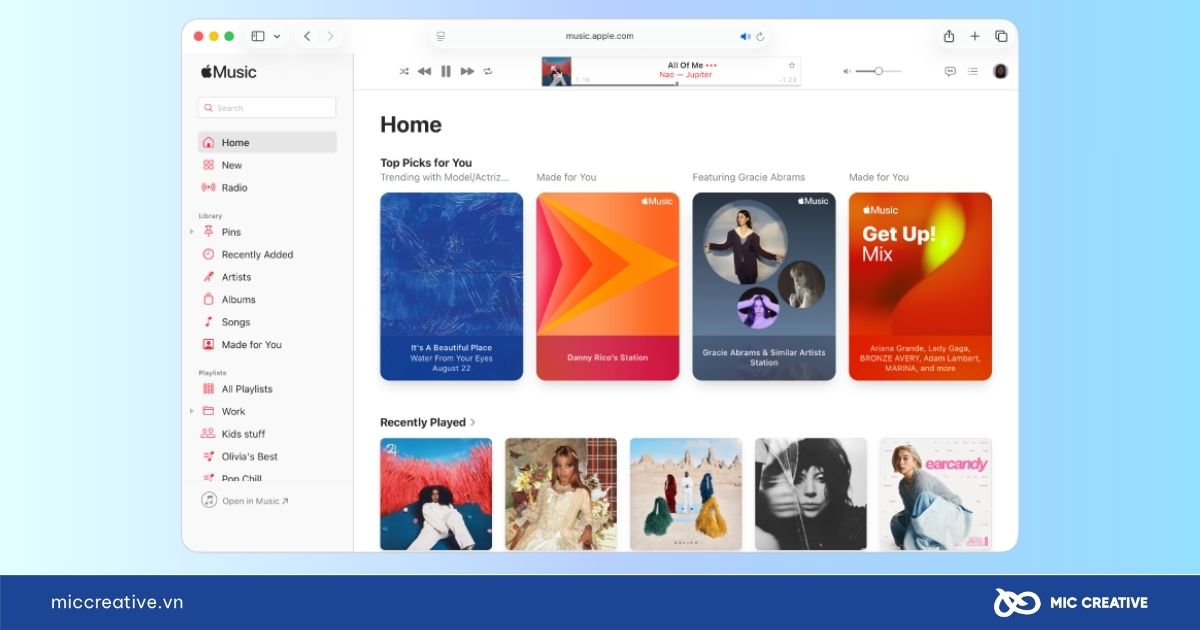Select the Radio icon in the sidebar
Screen dimensions: 1200x630
click(x=210, y=187)
